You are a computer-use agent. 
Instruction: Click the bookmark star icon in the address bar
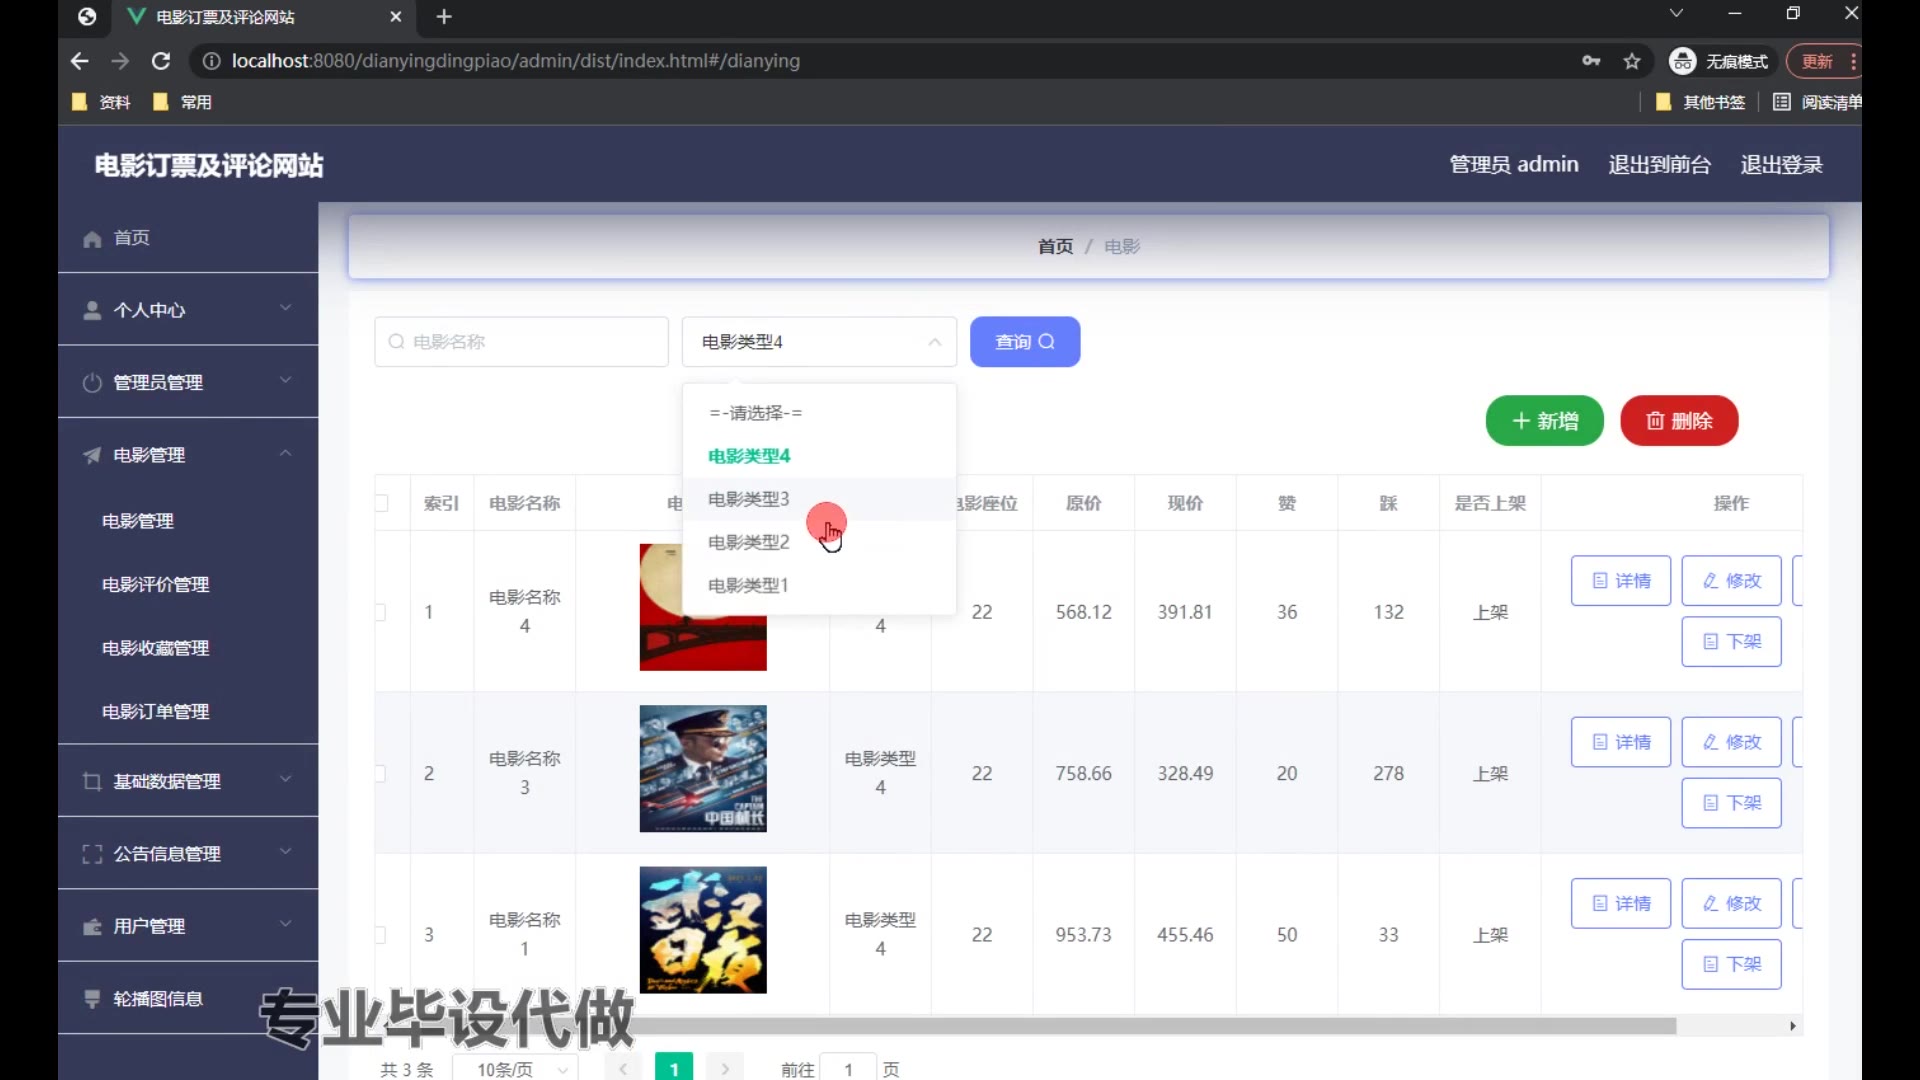click(x=1632, y=61)
